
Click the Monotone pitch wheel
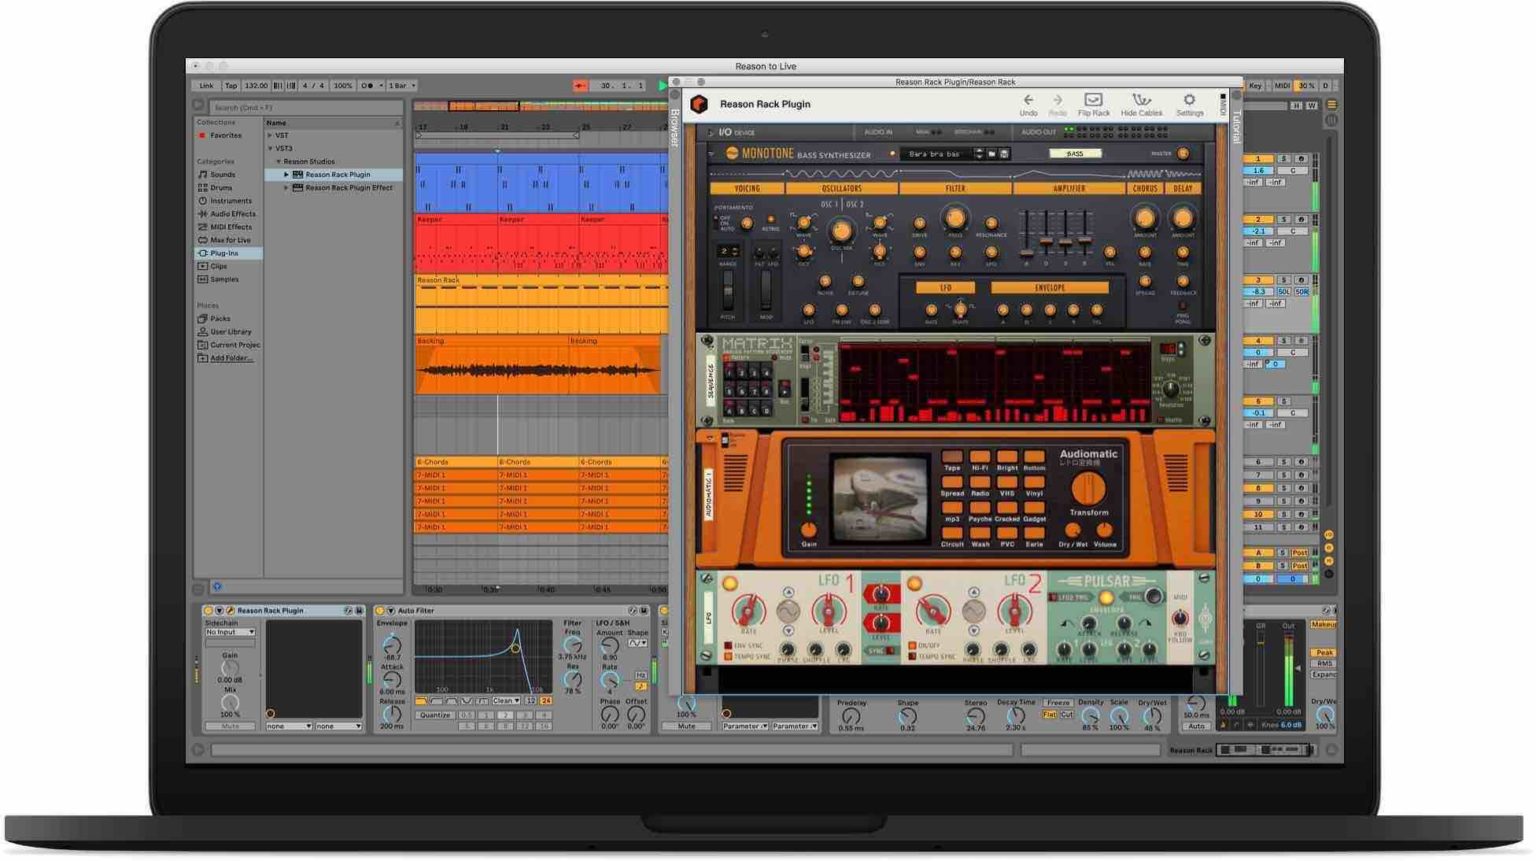point(728,290)
